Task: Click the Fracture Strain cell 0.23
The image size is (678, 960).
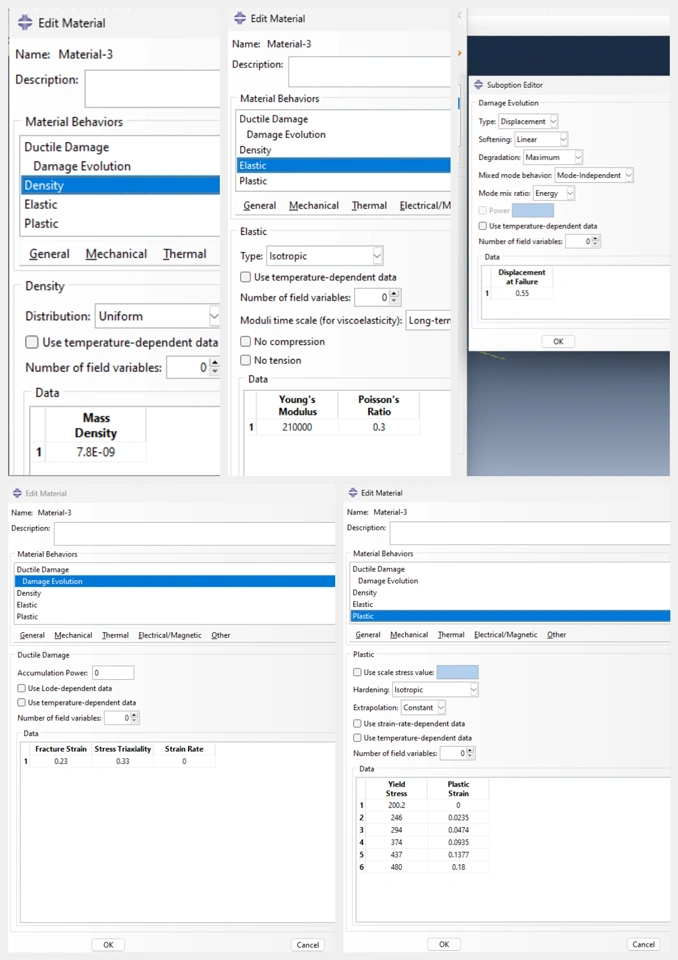Action: click(61, 762)
